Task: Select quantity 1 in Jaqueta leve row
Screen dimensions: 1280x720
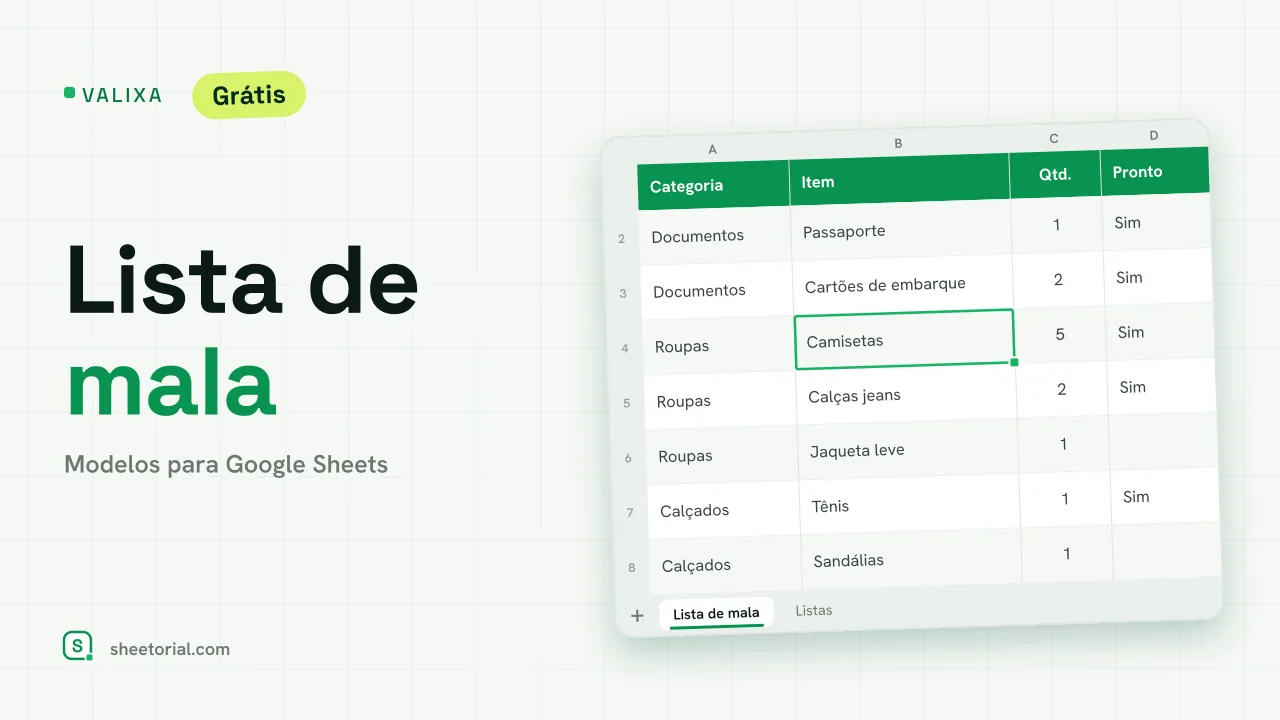Action: [x=1064, y=444]
